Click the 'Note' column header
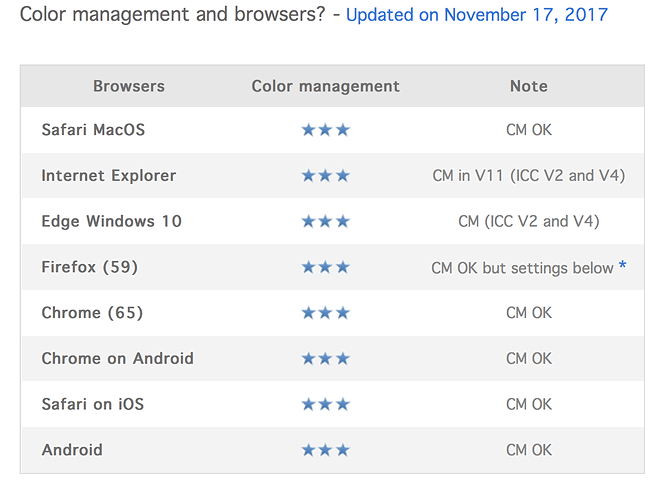Image resolution: width=669 pixels, height=500 pixels. [x=528, y=86]
